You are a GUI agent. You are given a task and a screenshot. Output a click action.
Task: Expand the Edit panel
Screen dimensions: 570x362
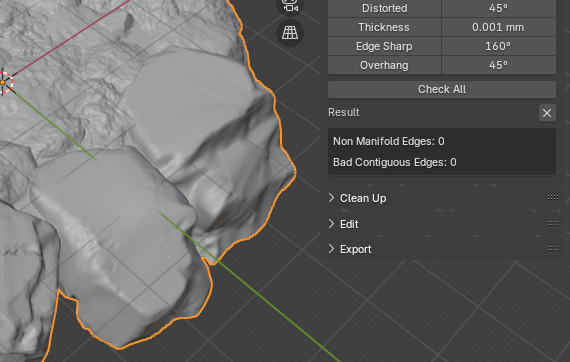point(349,224)
